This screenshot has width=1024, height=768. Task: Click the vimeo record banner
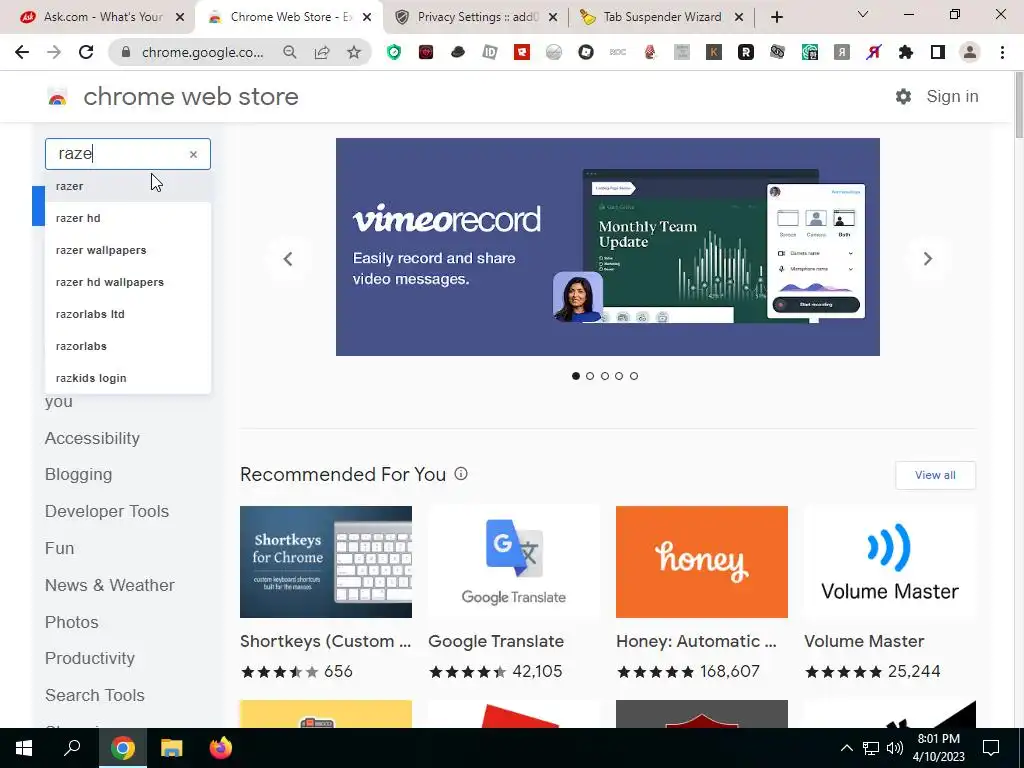607,247
